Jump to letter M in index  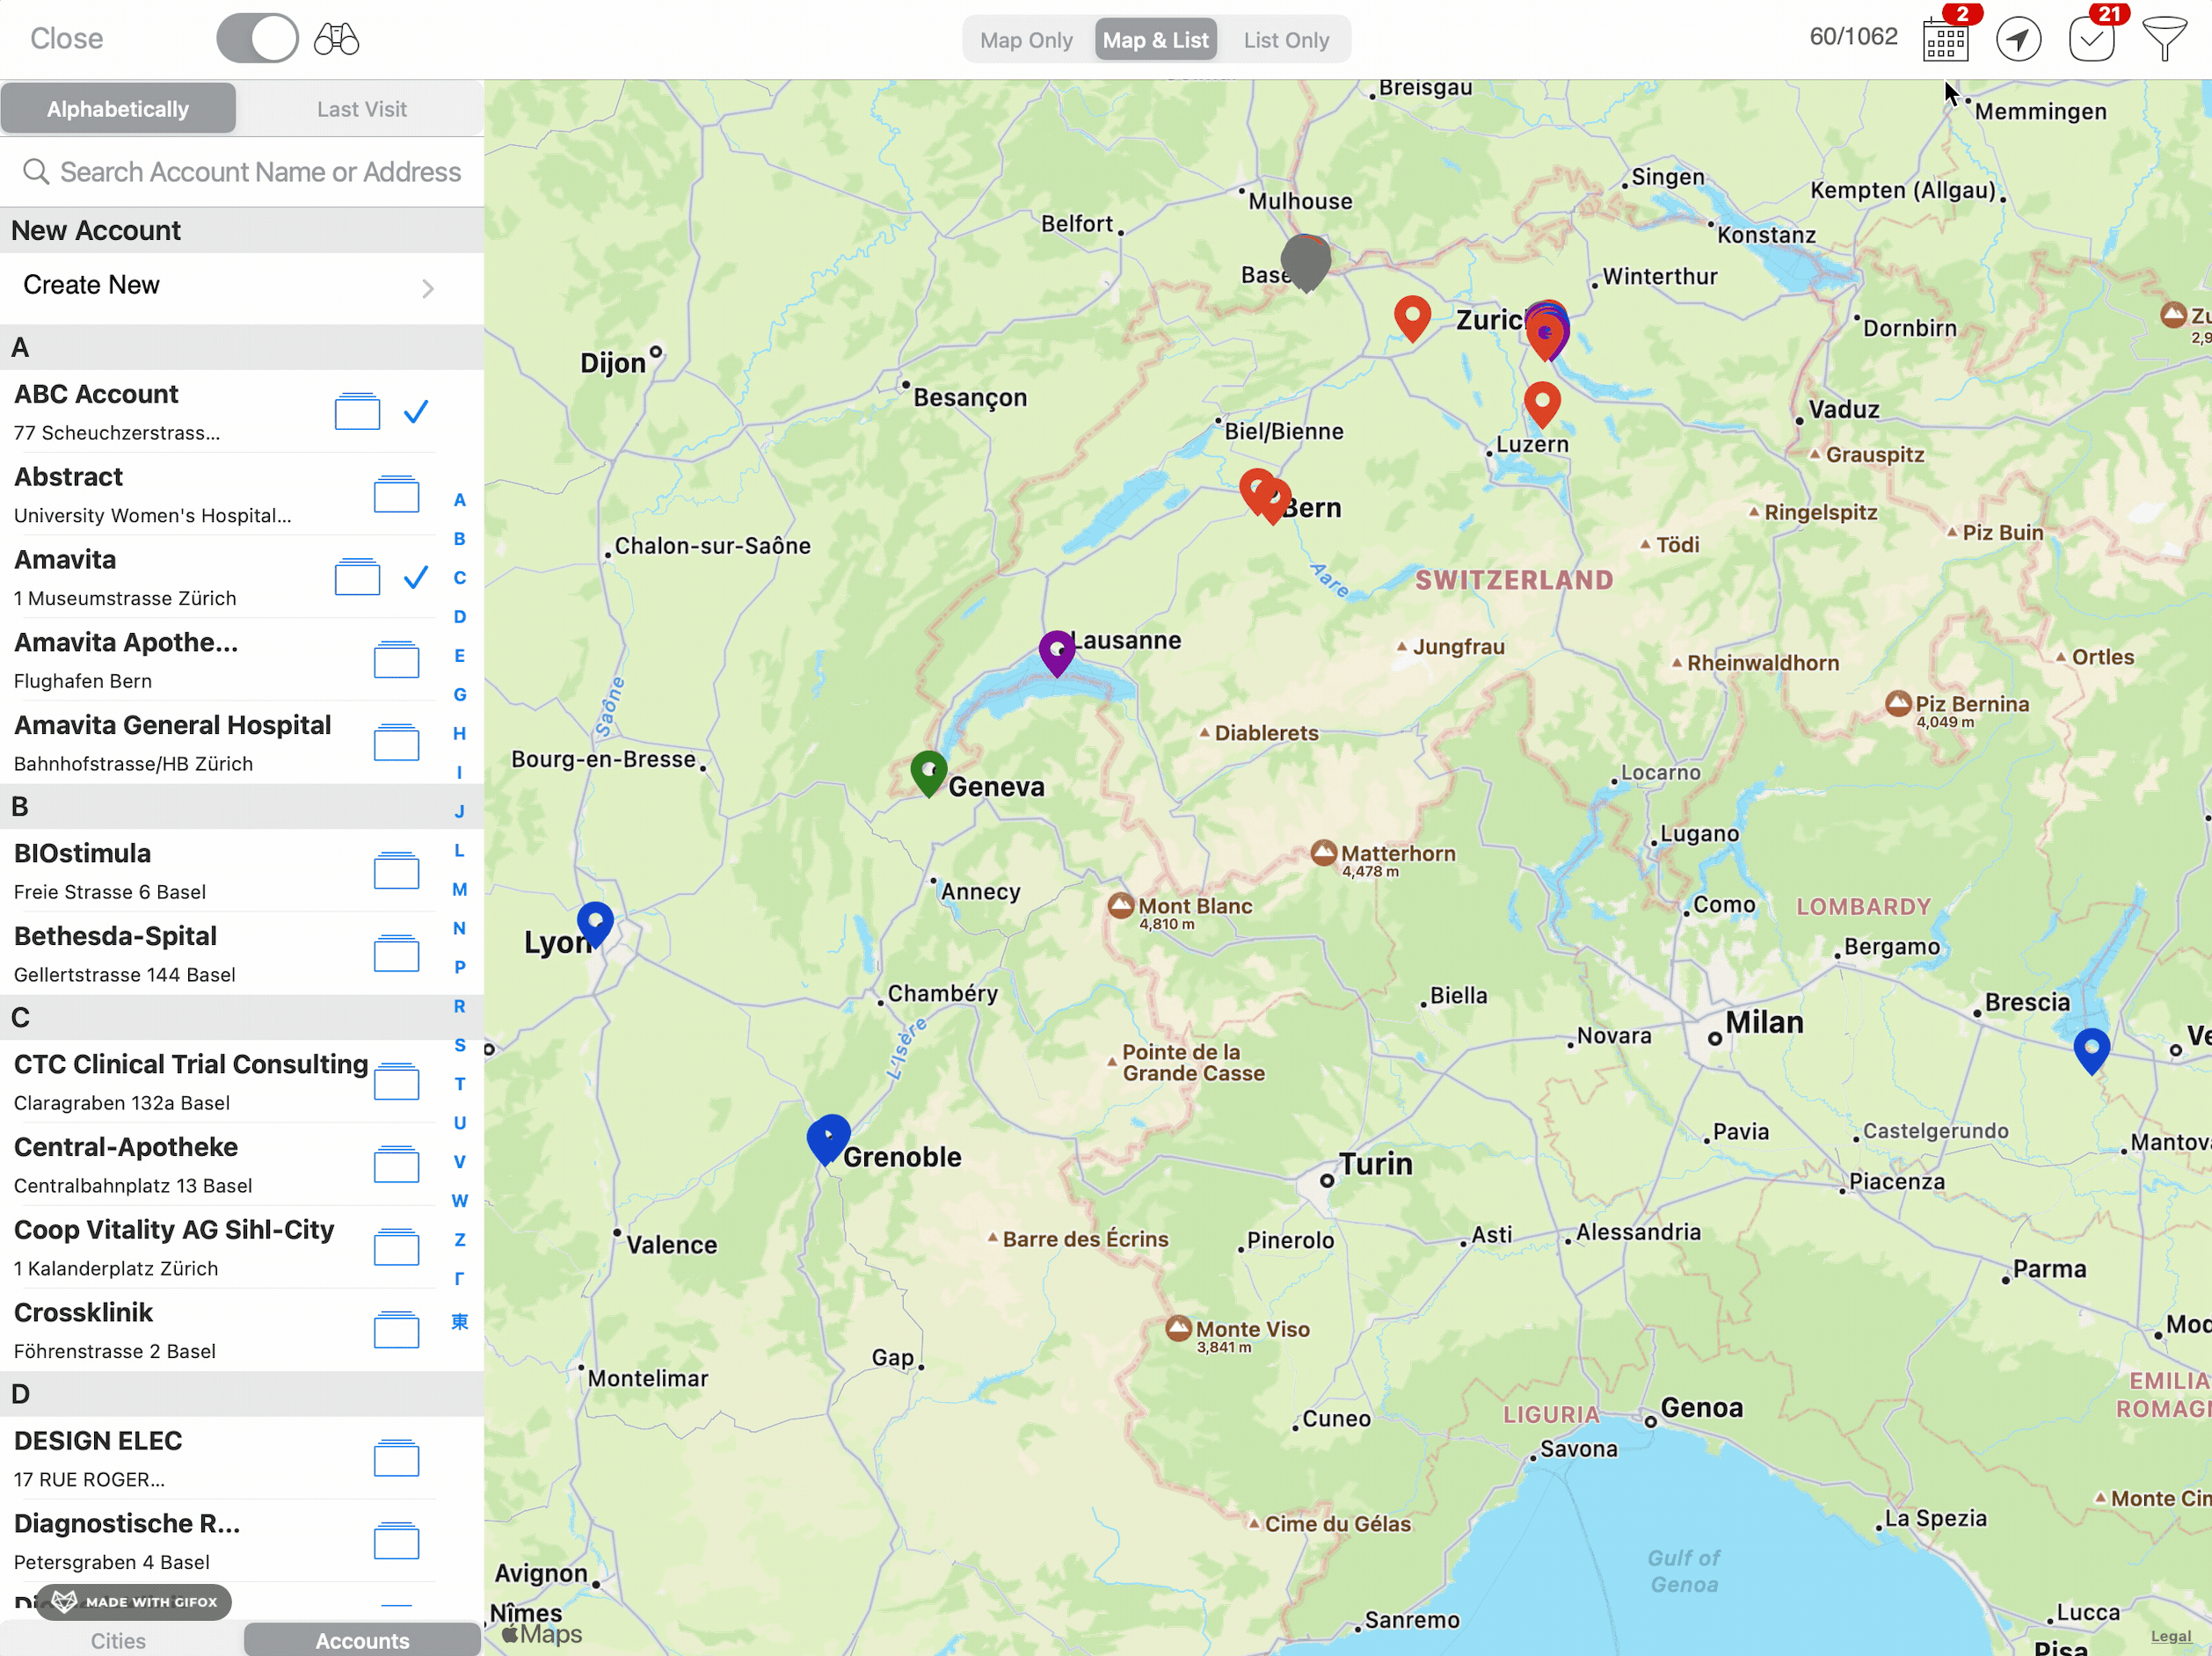459,889
